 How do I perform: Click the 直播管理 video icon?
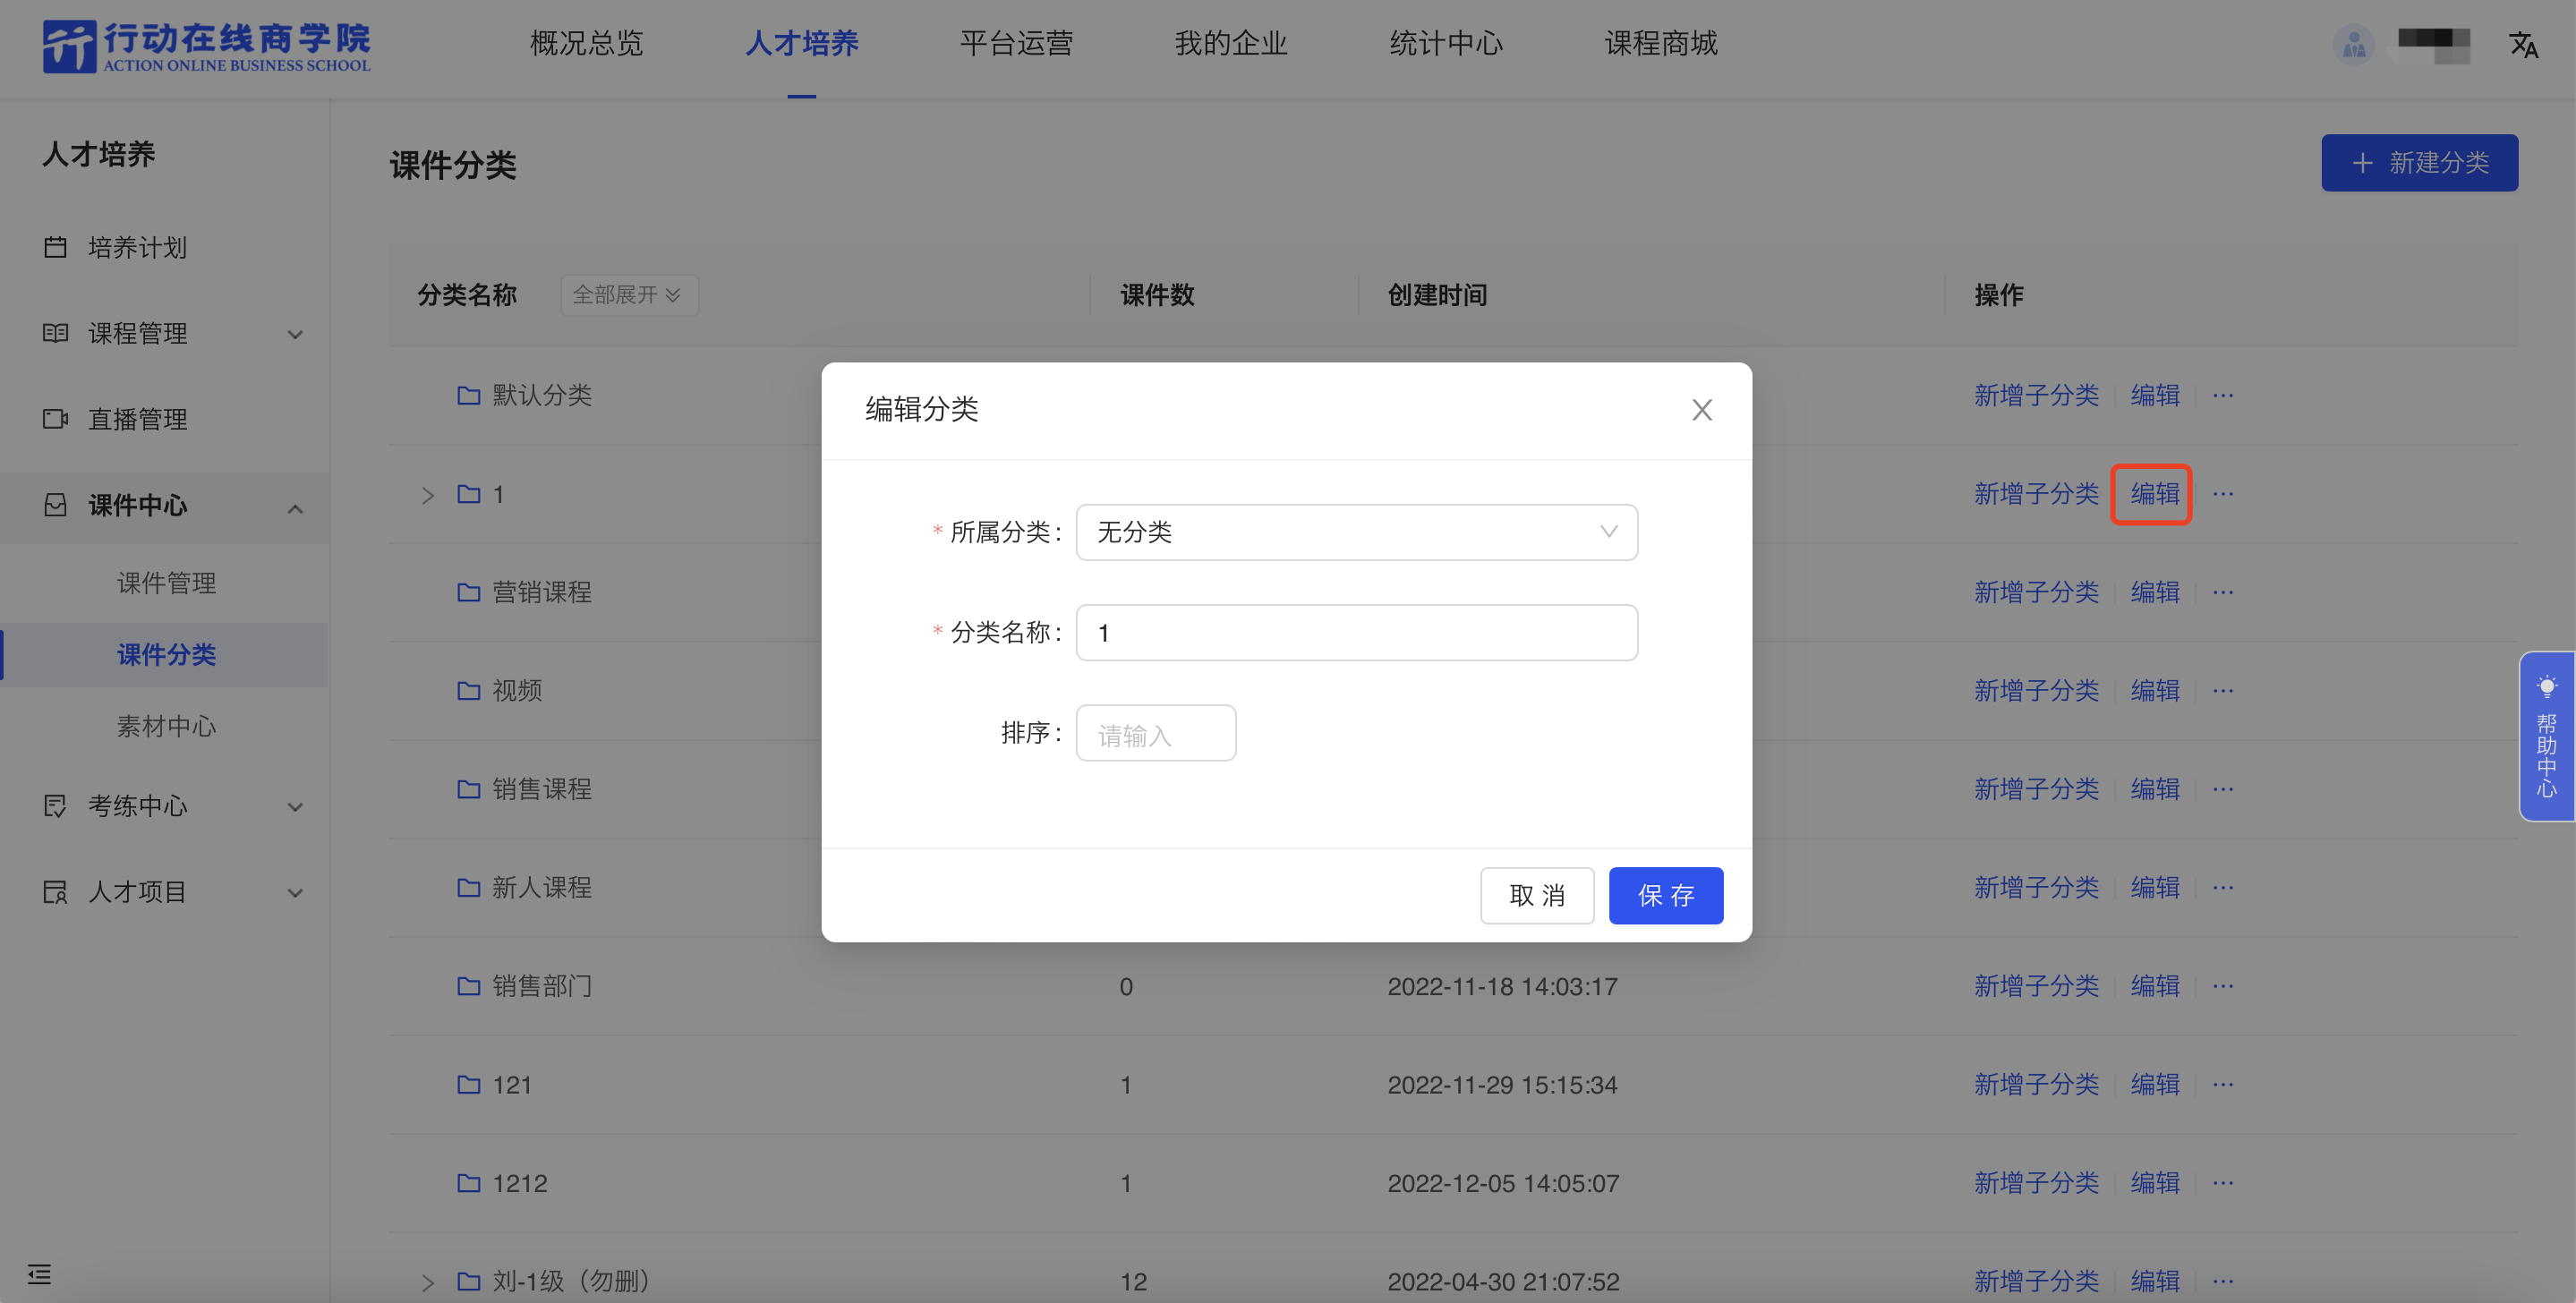pos(56,419)
